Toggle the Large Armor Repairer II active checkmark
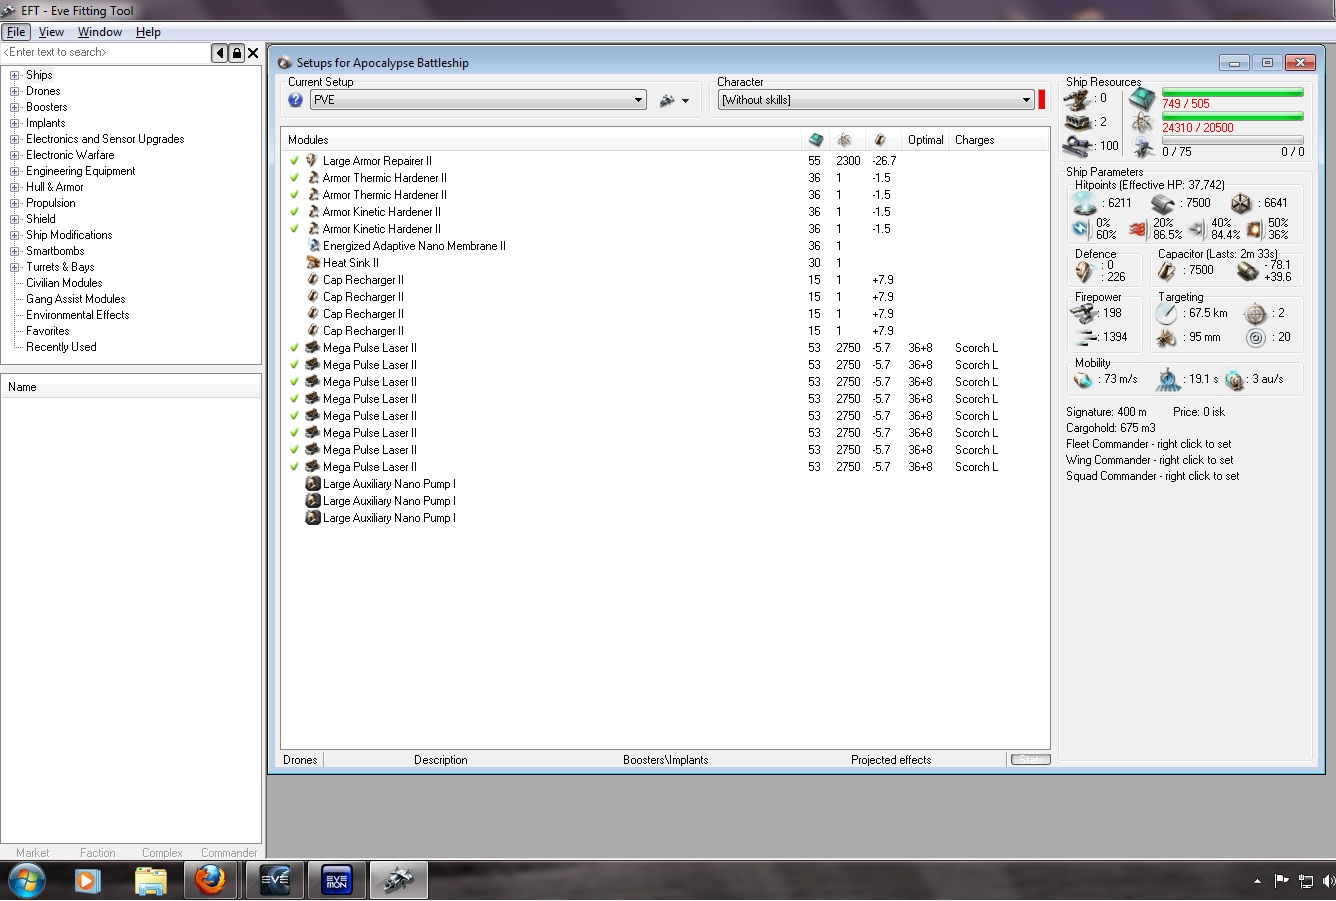 point(294,160)
